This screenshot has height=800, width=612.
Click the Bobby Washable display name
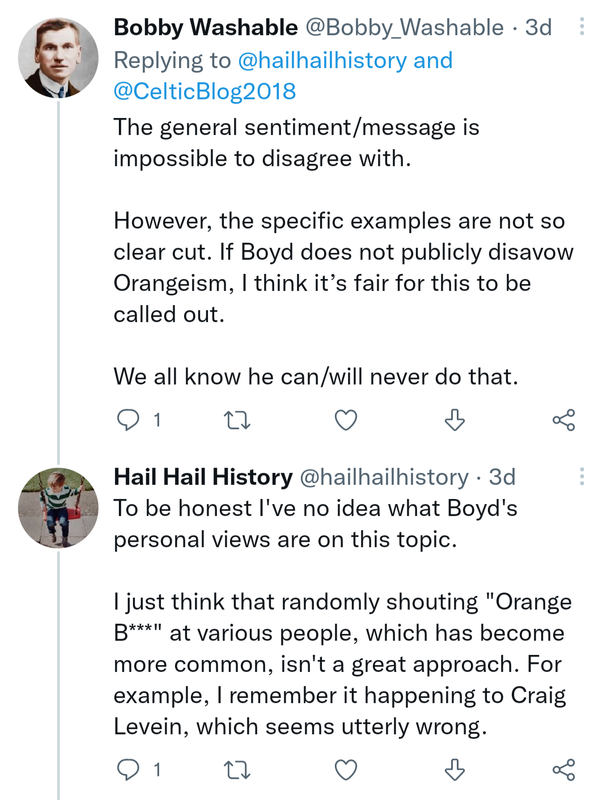205,27
